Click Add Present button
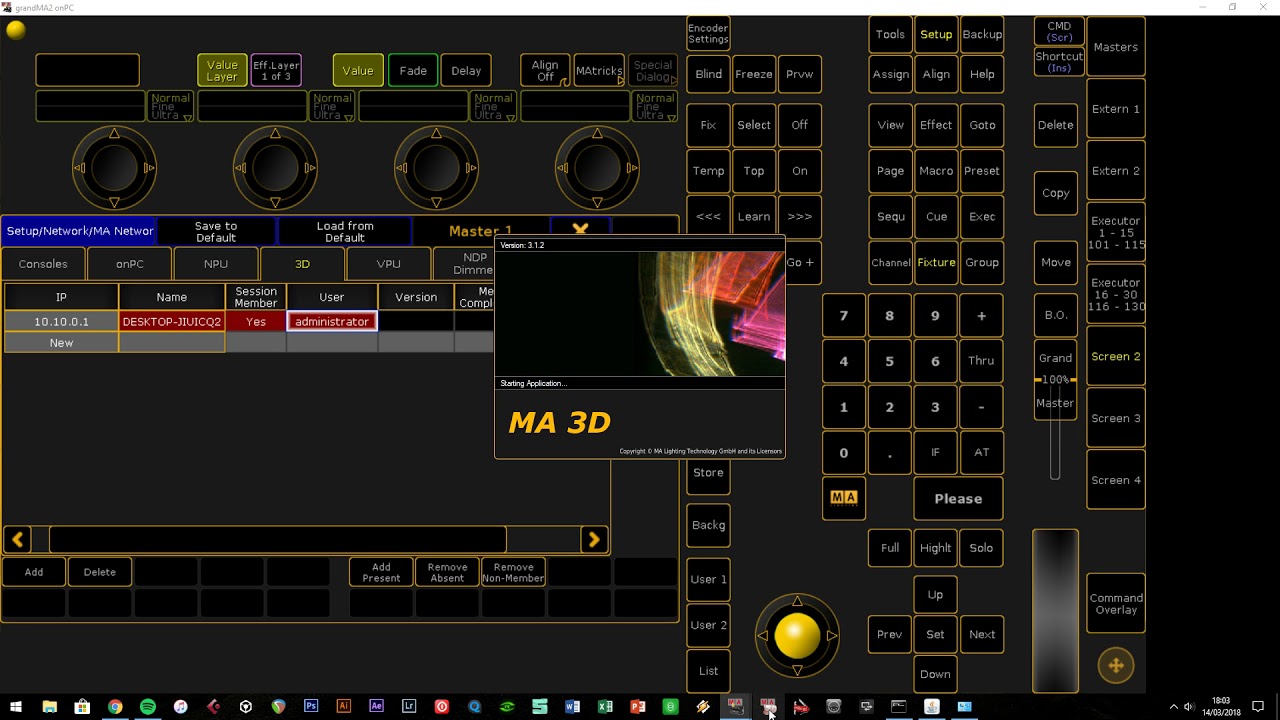 [x=381, y=572]
